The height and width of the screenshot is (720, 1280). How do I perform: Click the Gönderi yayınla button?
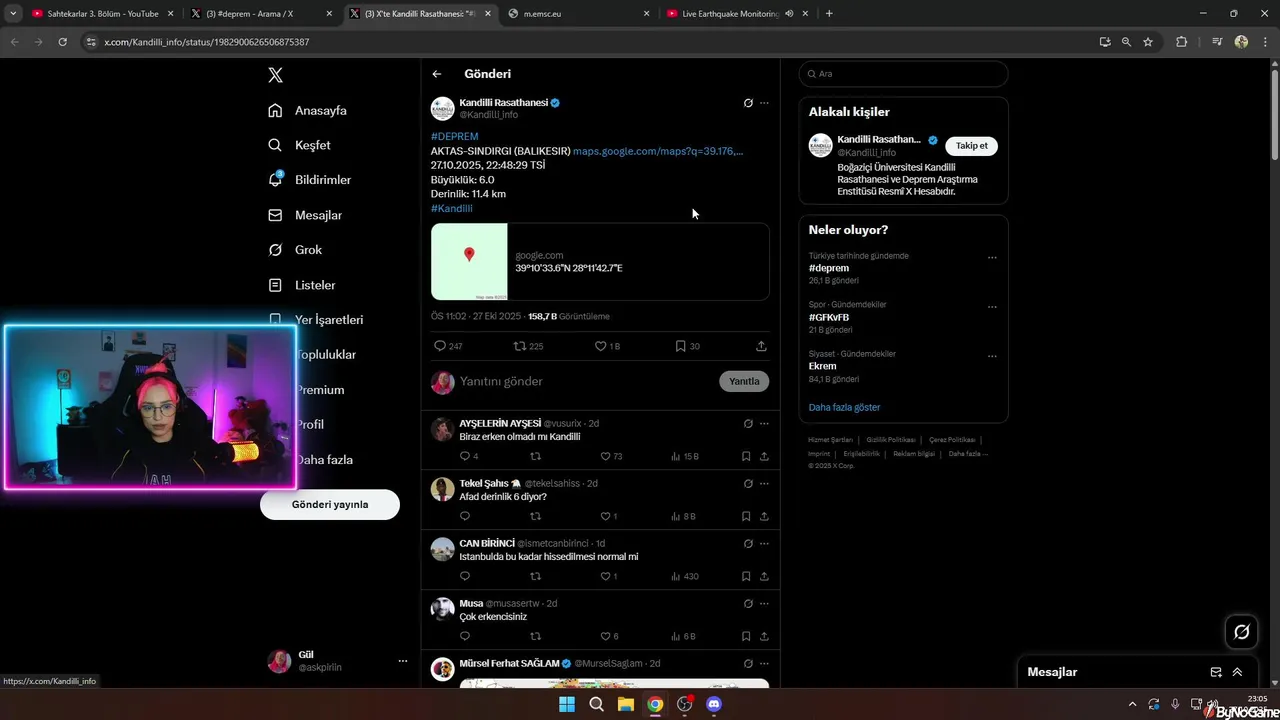(x=330, y=505)
